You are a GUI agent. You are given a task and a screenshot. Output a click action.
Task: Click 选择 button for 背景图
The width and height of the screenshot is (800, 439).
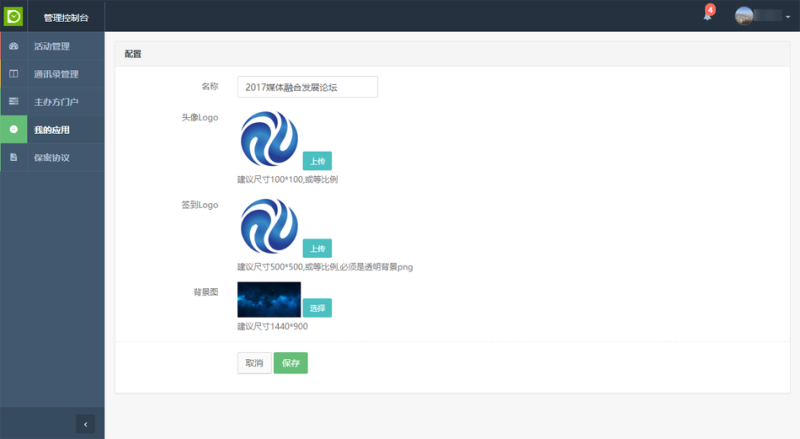[316, 308]
